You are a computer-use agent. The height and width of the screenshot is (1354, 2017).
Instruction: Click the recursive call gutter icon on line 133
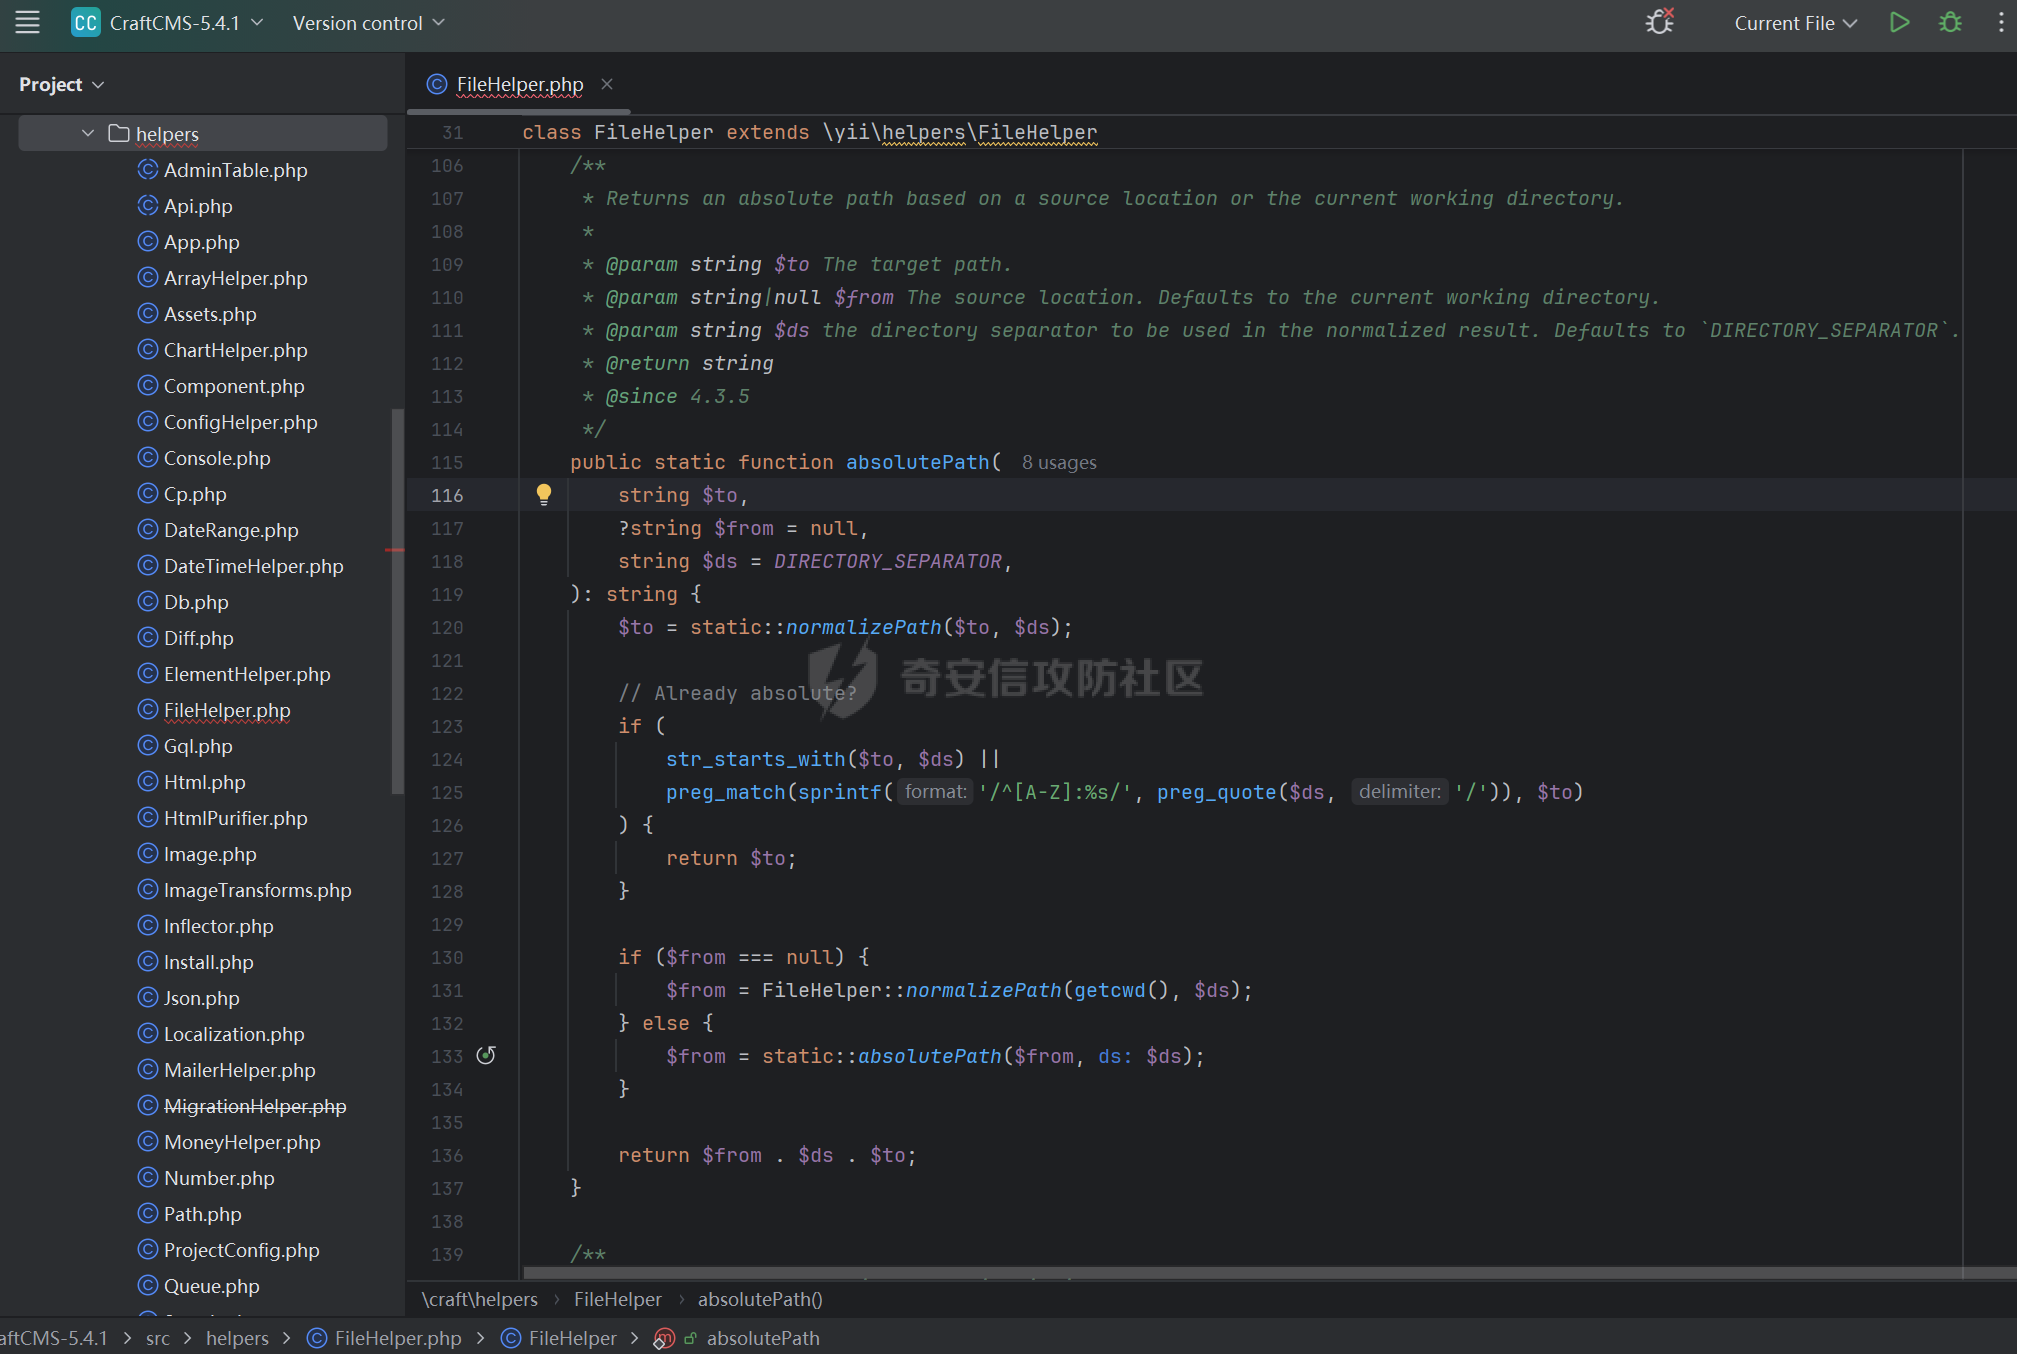coord(486,1055)
